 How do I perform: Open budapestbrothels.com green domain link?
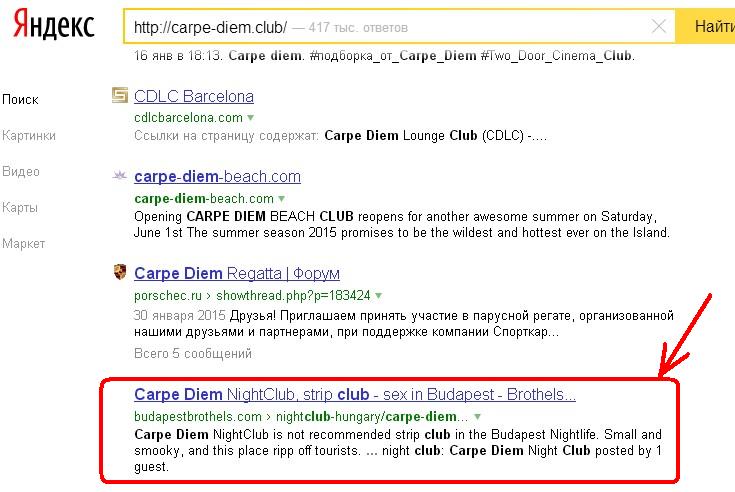(x=198, y=417)
